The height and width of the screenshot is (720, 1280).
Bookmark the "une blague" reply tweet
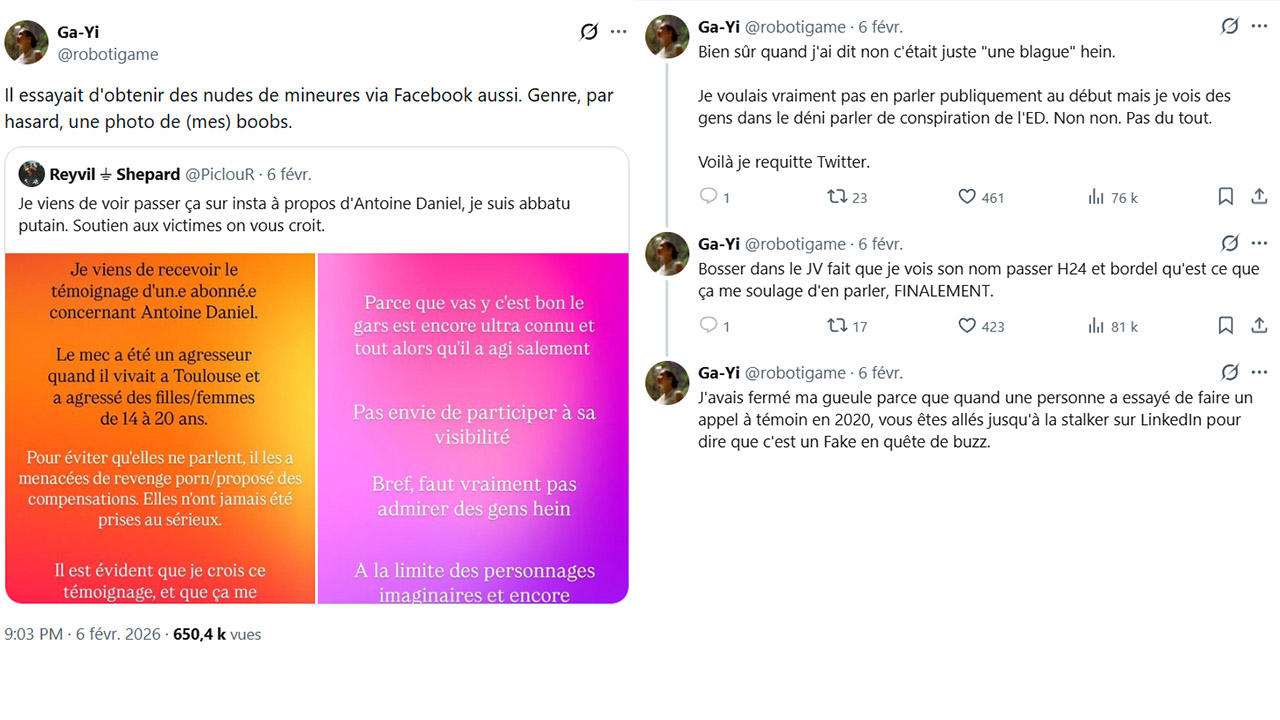[x=1225, y=197]
